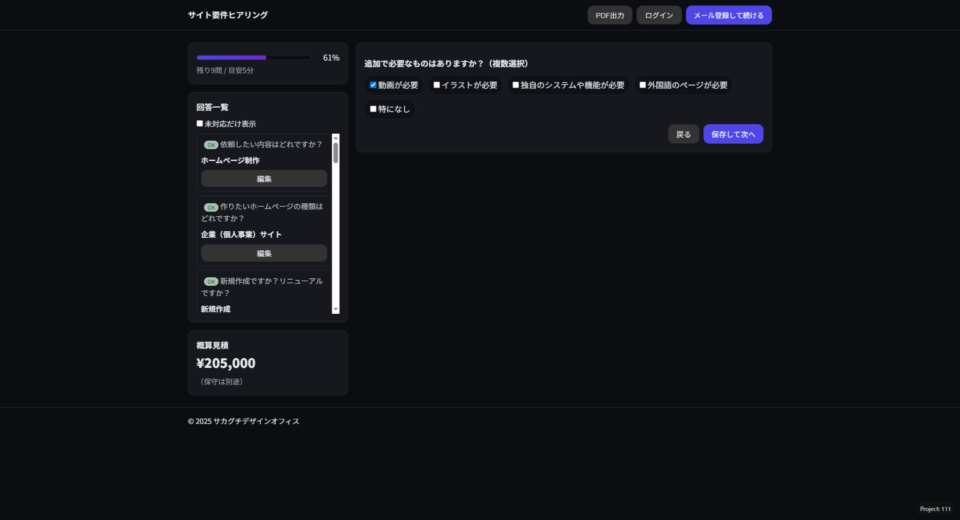Click メール登録して続ける button
Image resolution: width=960 pixels, height=520 pixels.
728,15
